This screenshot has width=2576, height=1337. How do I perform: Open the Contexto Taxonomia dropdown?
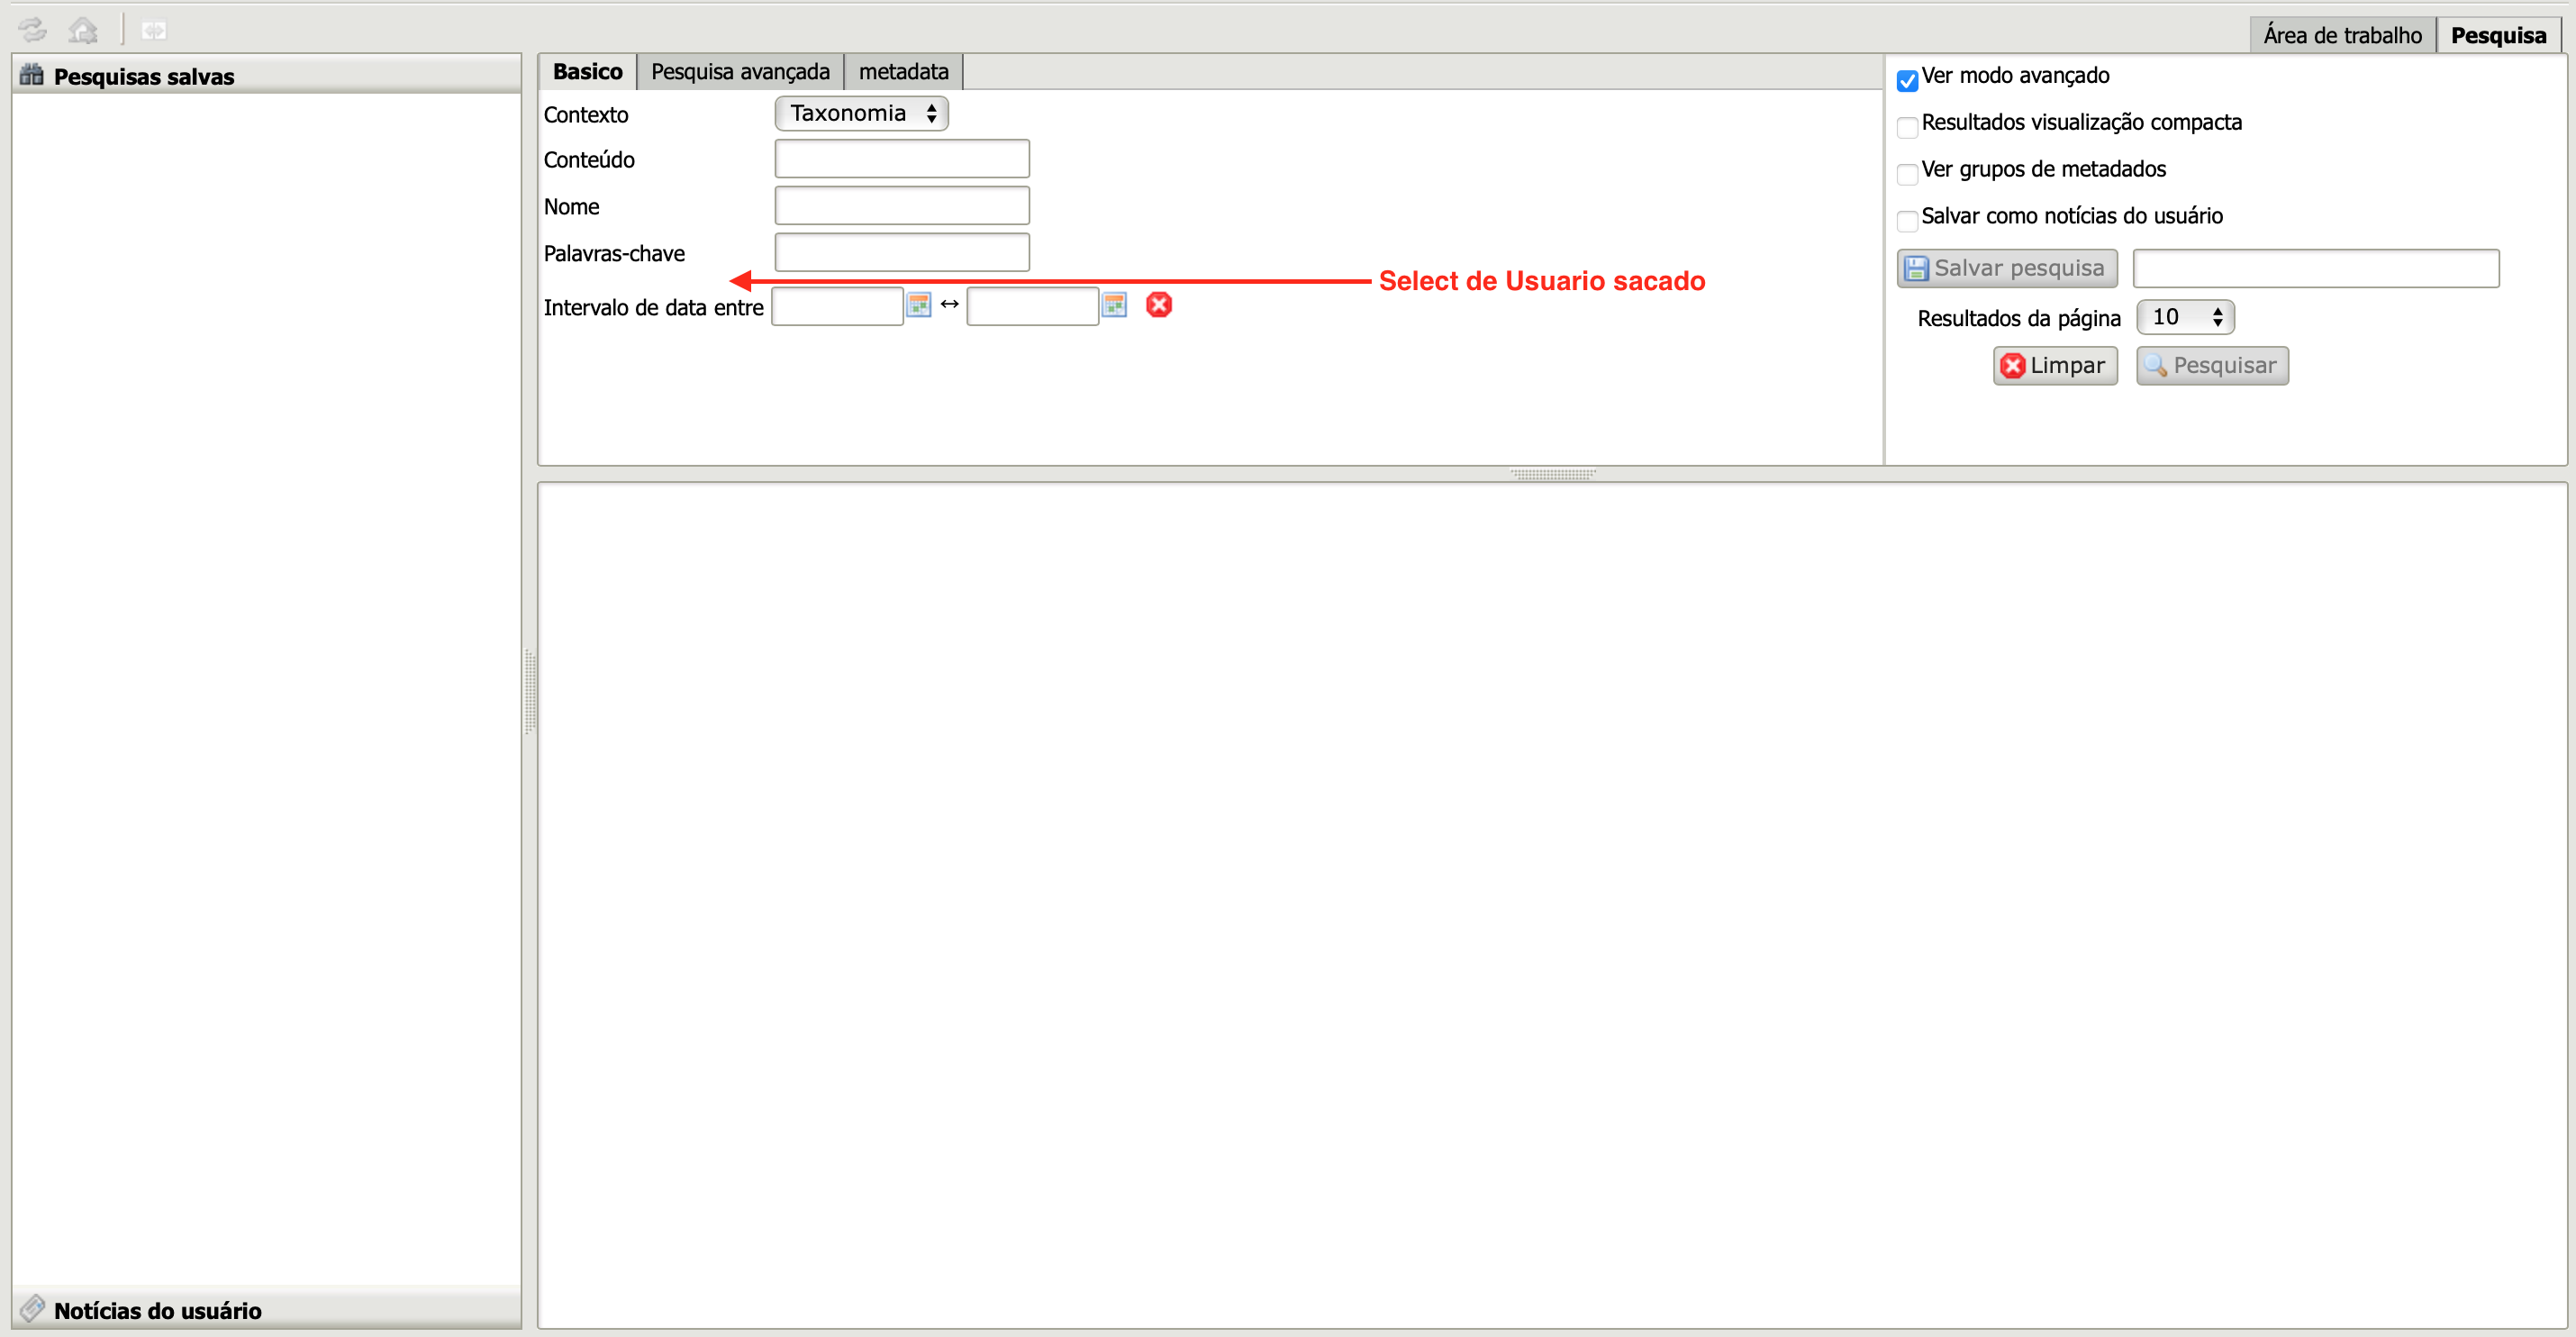(861, 113)
